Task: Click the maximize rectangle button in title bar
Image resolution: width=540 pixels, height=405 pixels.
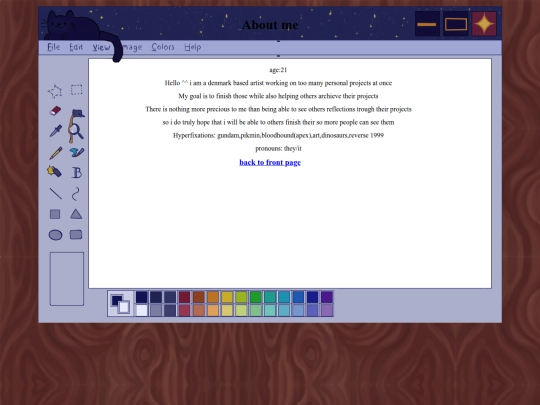Action: coord(456,24)
